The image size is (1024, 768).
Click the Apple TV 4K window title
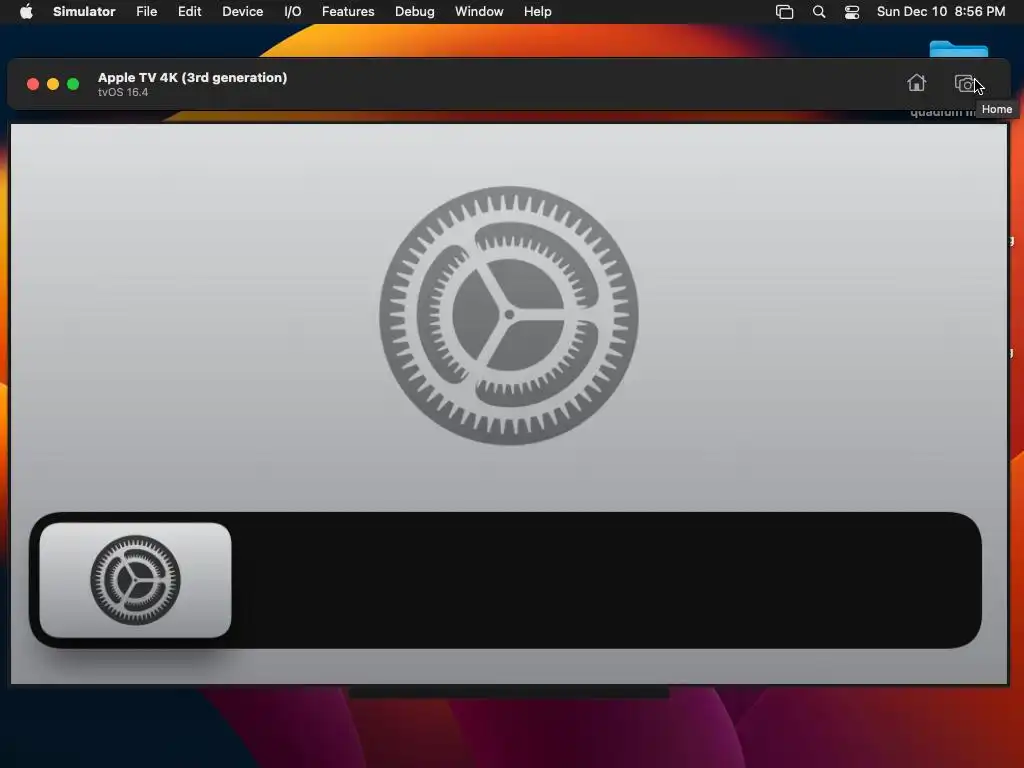tap(193, 77)
